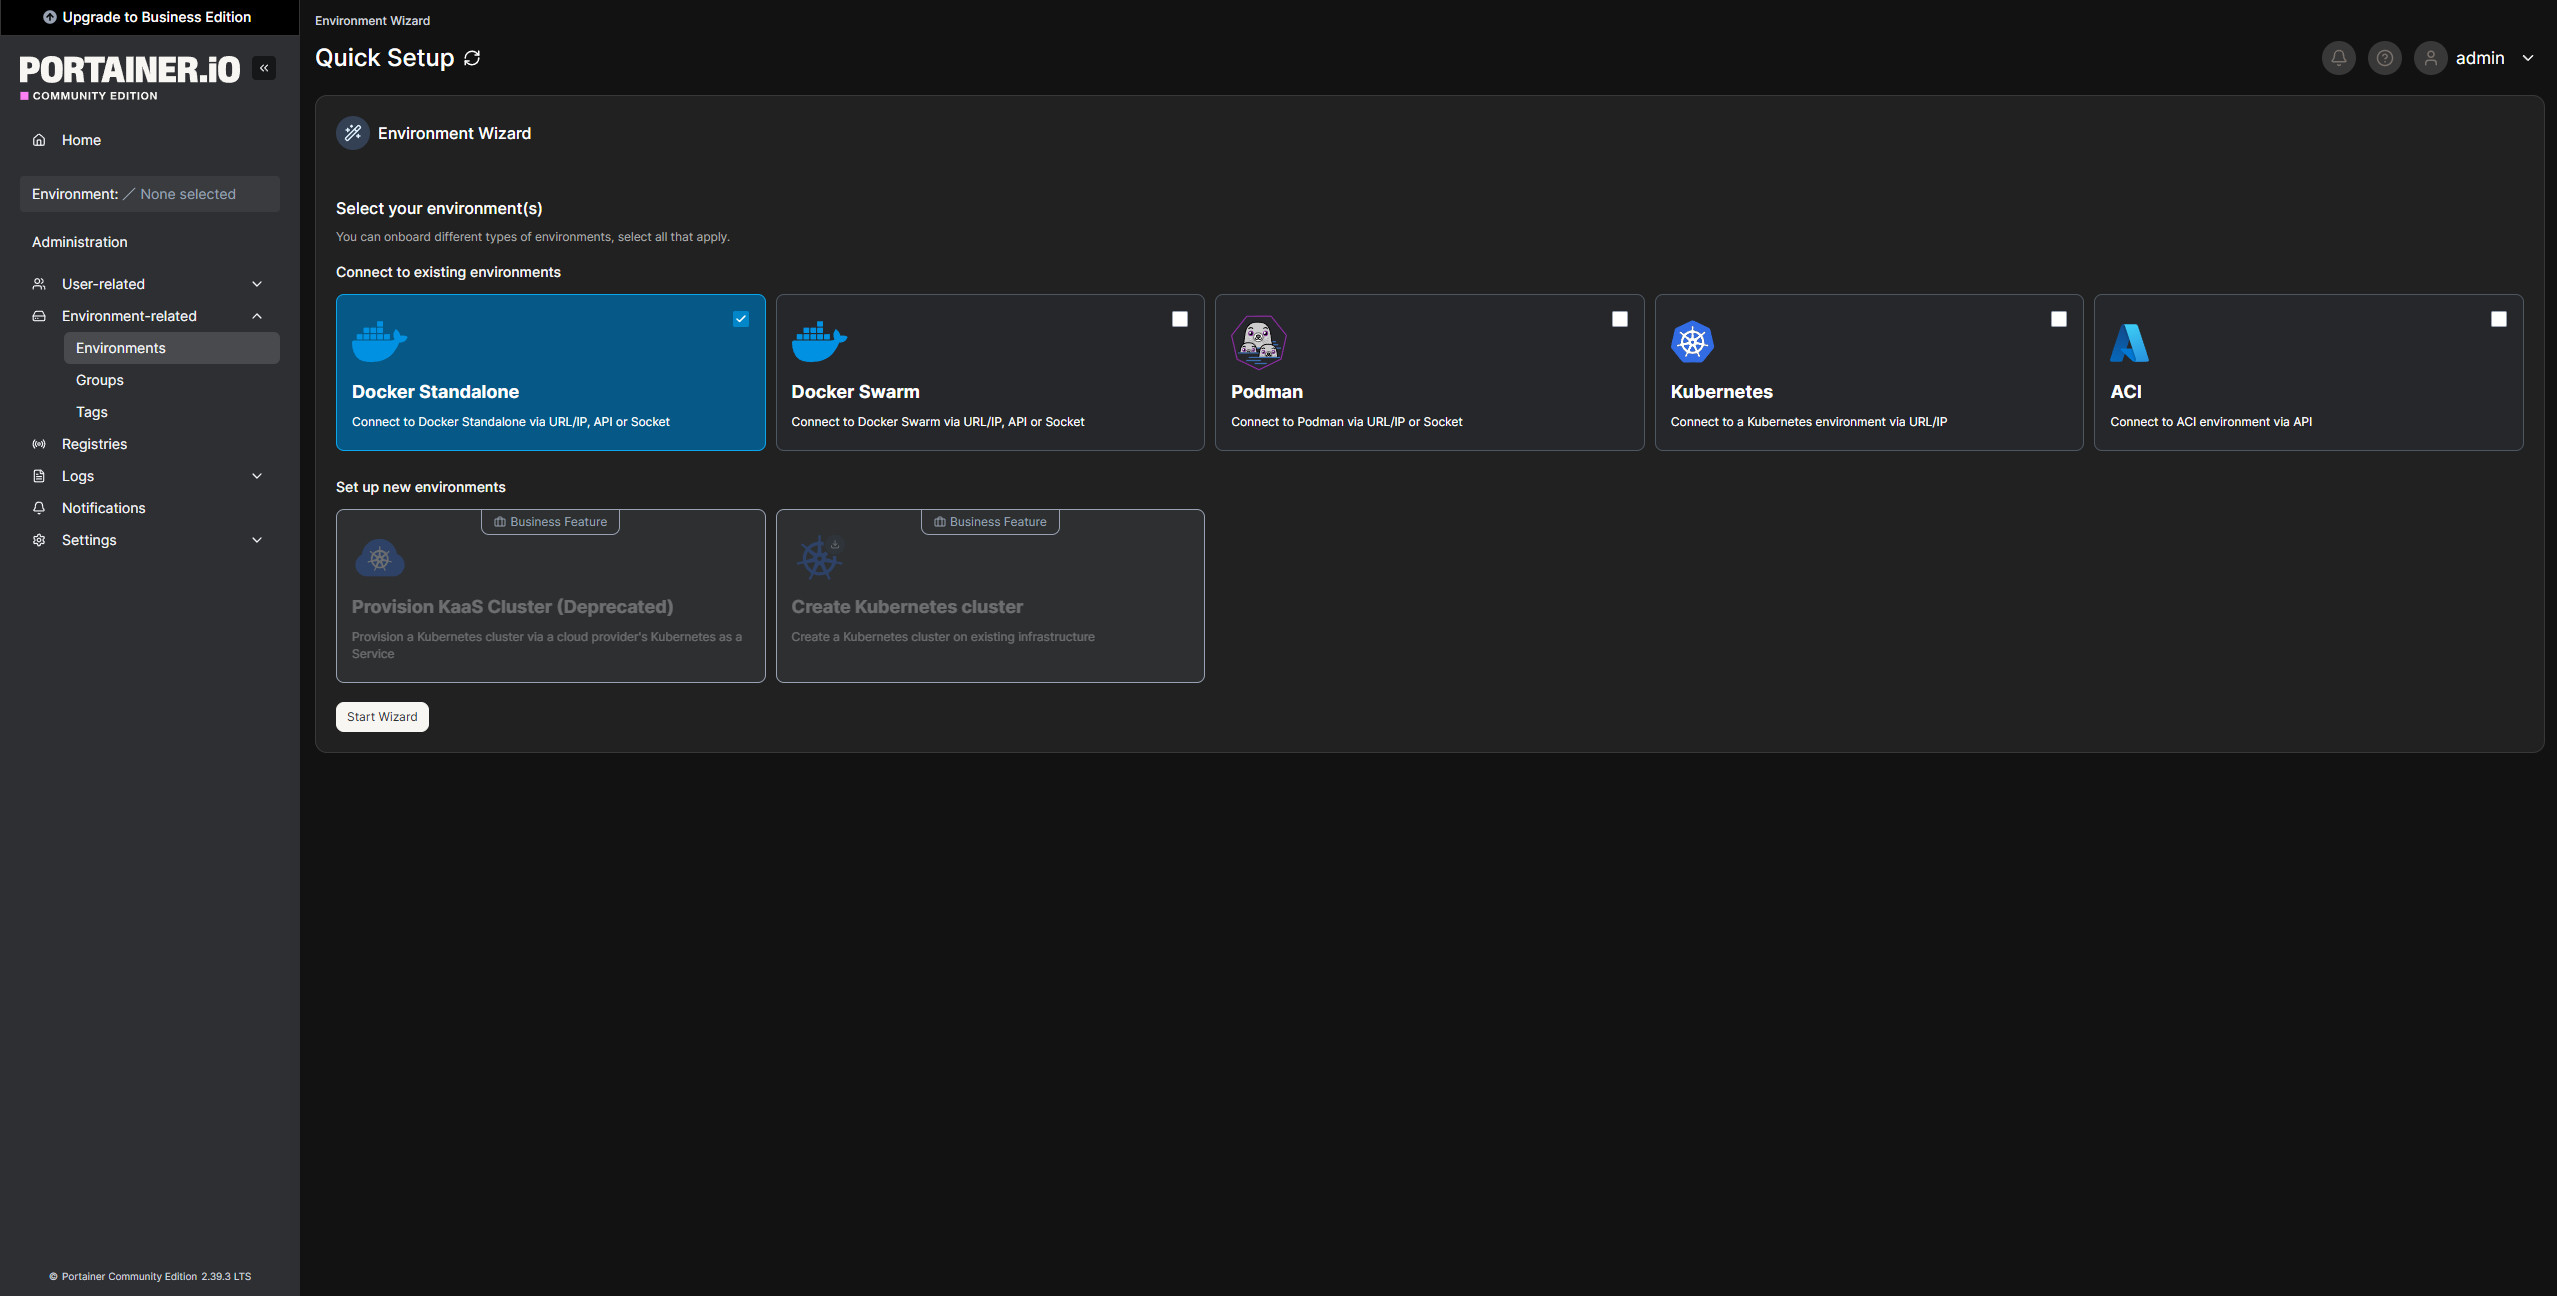Click the Podman seals icon
Viewport: 2557px width, 1296px height.
coord(1258,342)
